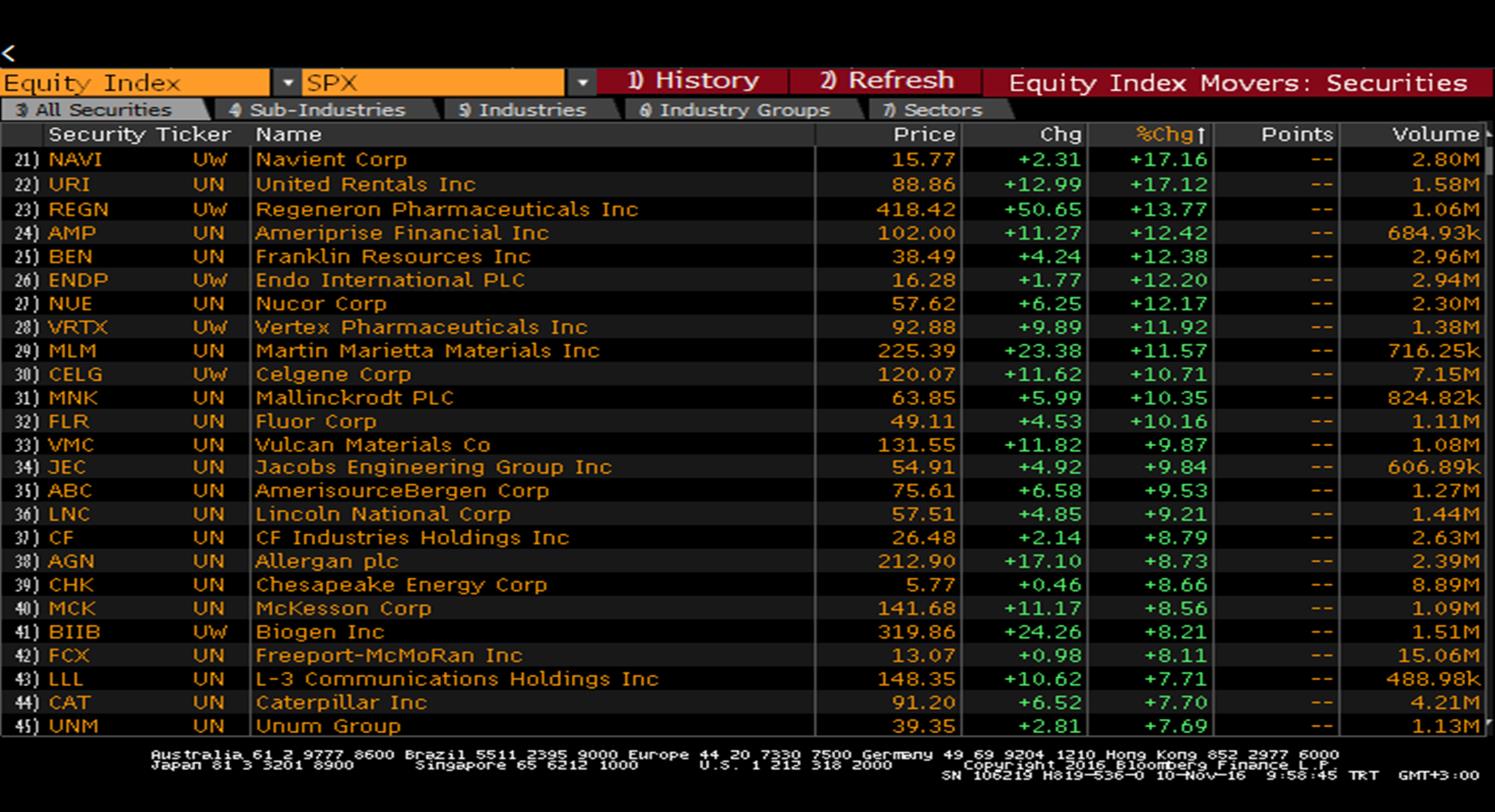Click United Rentals percent change +17.12
1495x812 pixels.
1169,185
